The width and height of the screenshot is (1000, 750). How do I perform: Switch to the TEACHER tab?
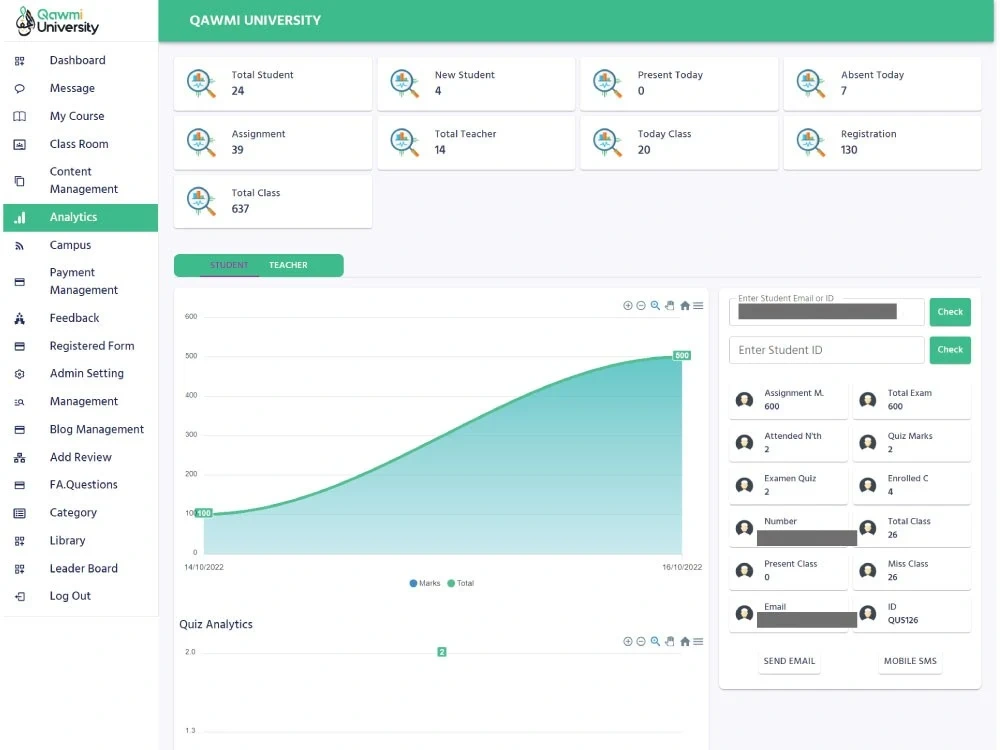(x=288, y=265)
